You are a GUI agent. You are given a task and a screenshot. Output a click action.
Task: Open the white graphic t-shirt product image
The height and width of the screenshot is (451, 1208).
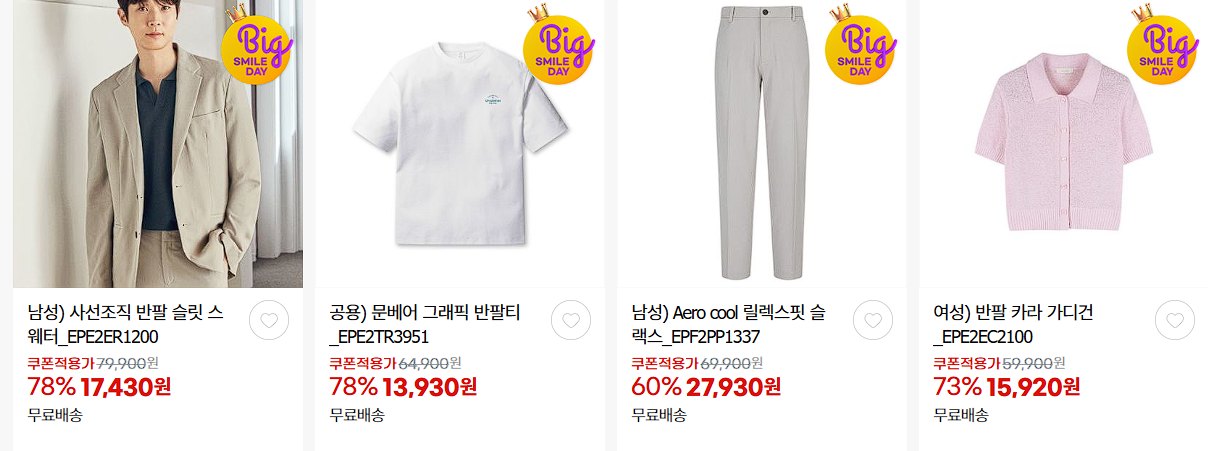point(460,144)
